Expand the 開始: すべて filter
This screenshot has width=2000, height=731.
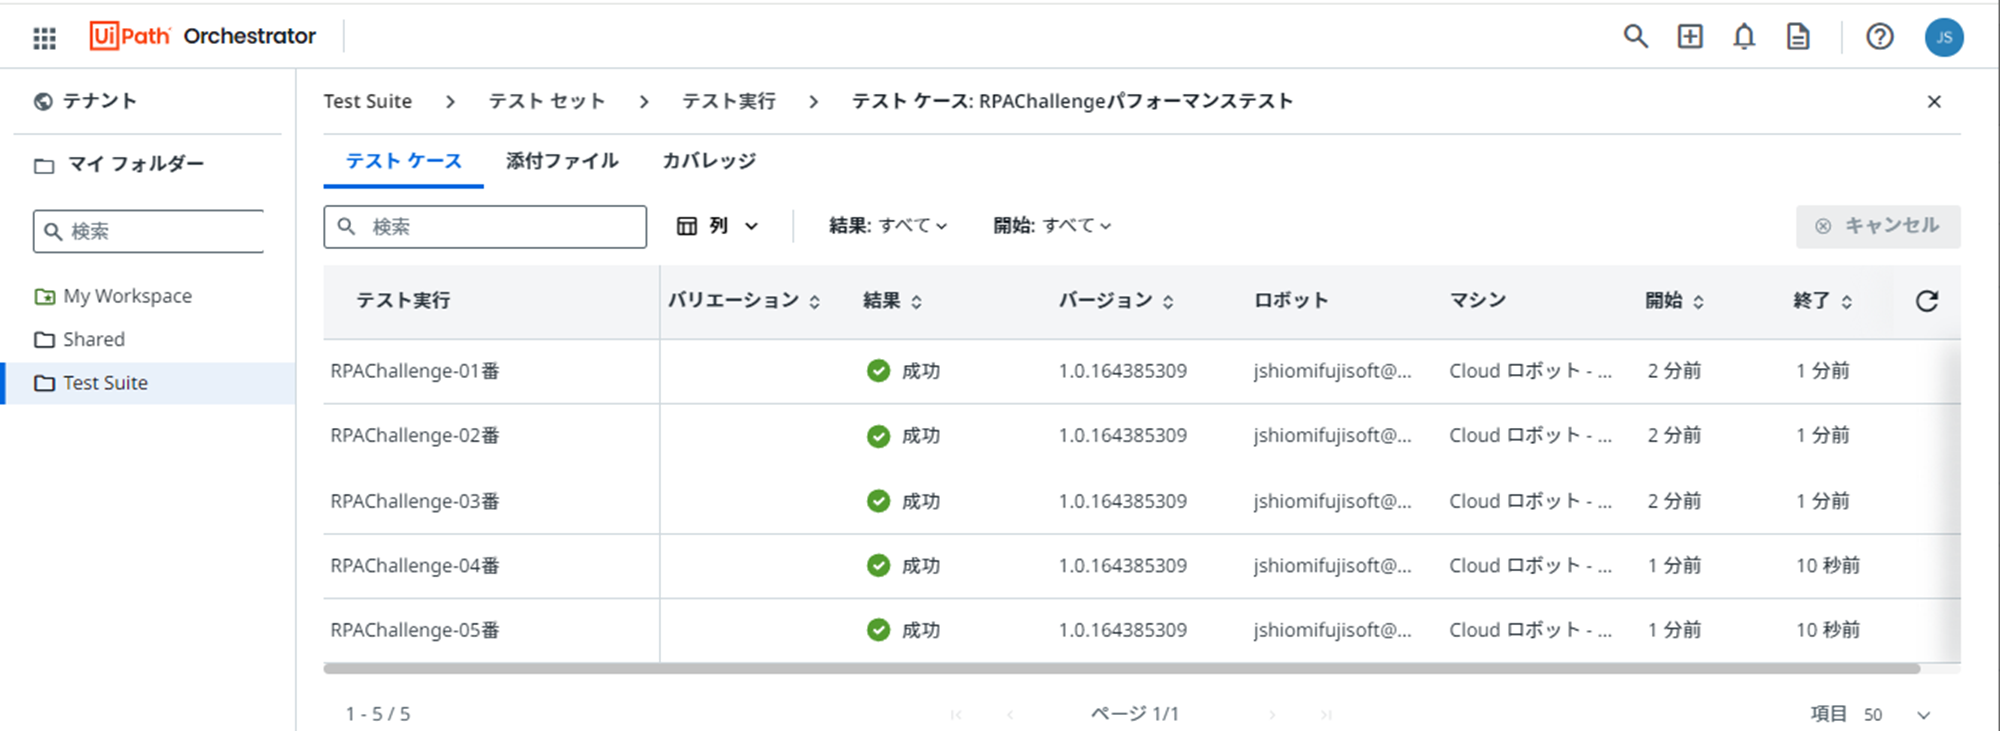1052,226
